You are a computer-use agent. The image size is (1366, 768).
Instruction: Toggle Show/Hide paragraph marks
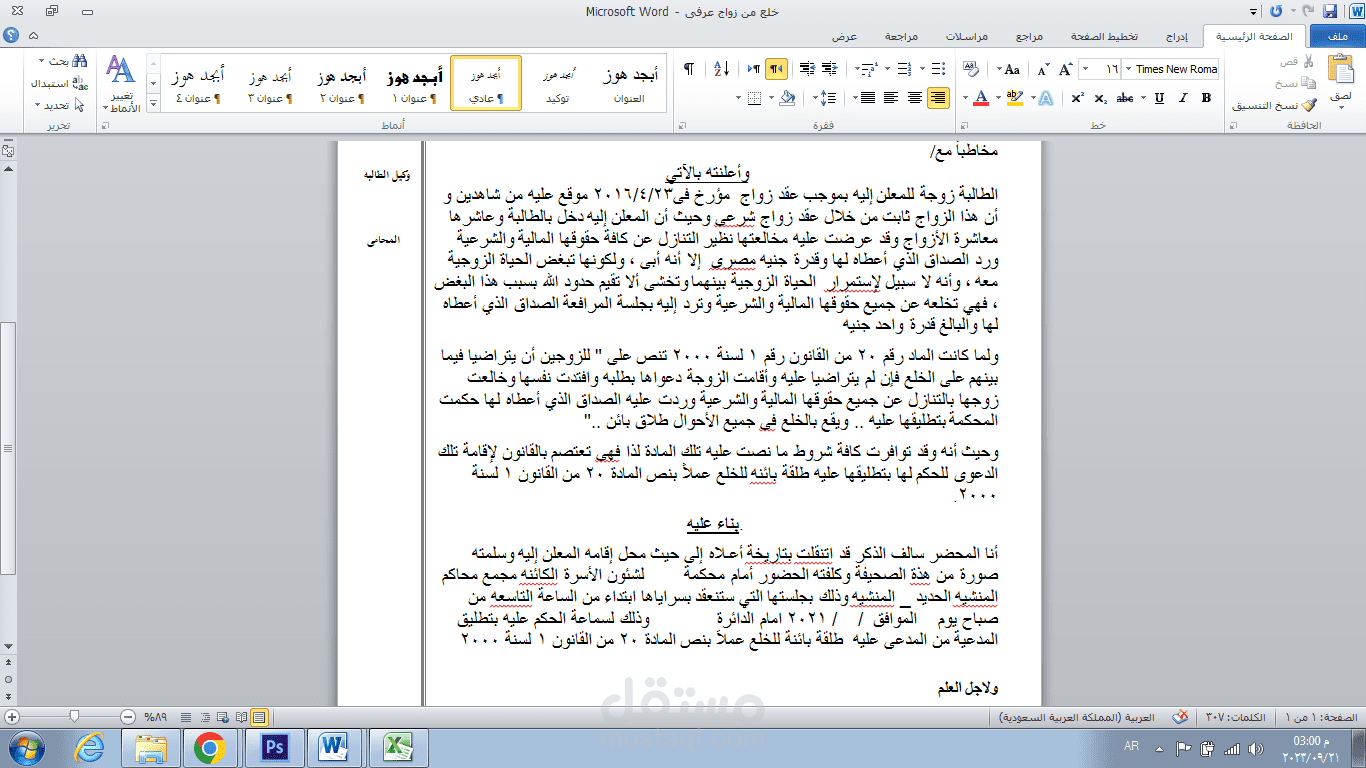[x=689, y=69]
